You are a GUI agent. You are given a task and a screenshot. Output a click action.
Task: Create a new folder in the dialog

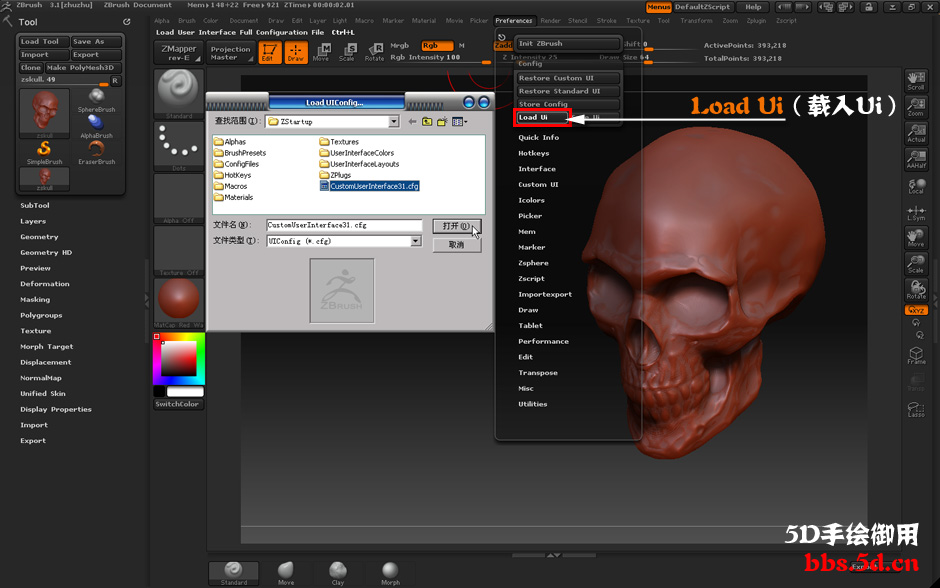coord(442,122)
